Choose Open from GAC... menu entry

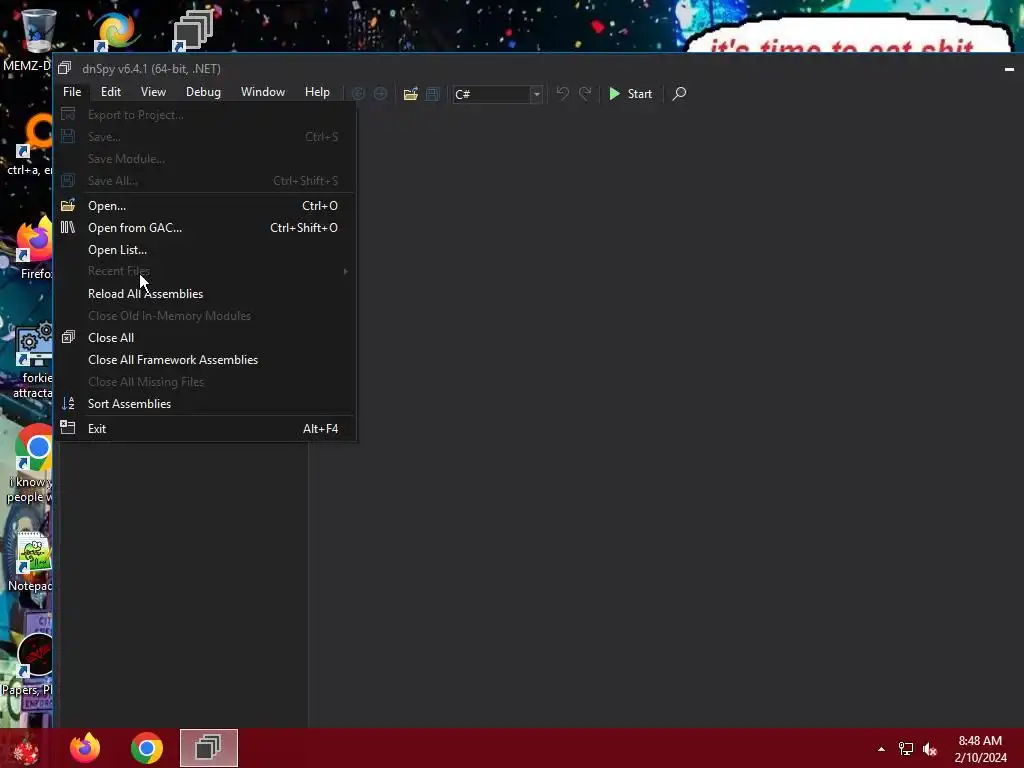(205, 228)
